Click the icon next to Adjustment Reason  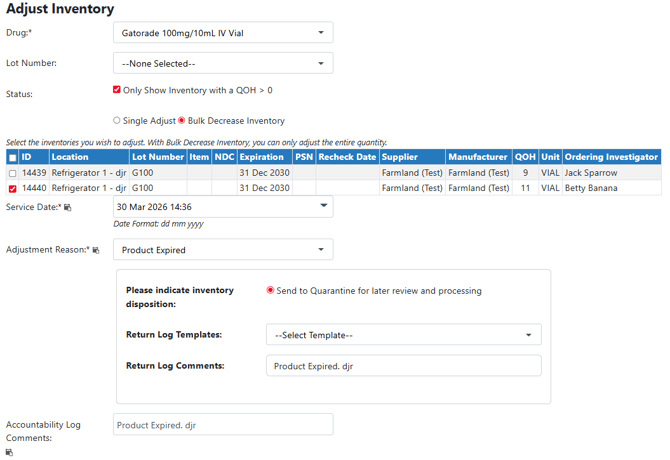[96, 250]
